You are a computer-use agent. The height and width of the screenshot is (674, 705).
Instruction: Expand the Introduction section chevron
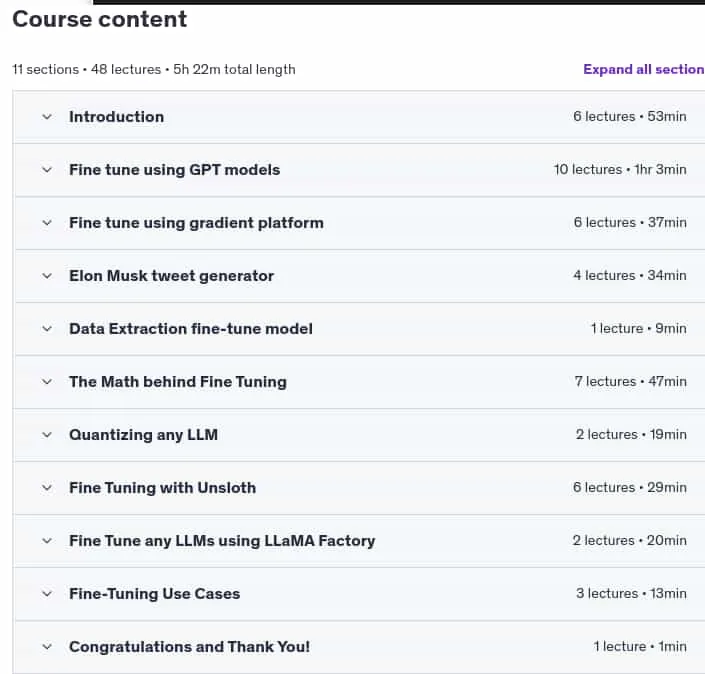point(47,117)
